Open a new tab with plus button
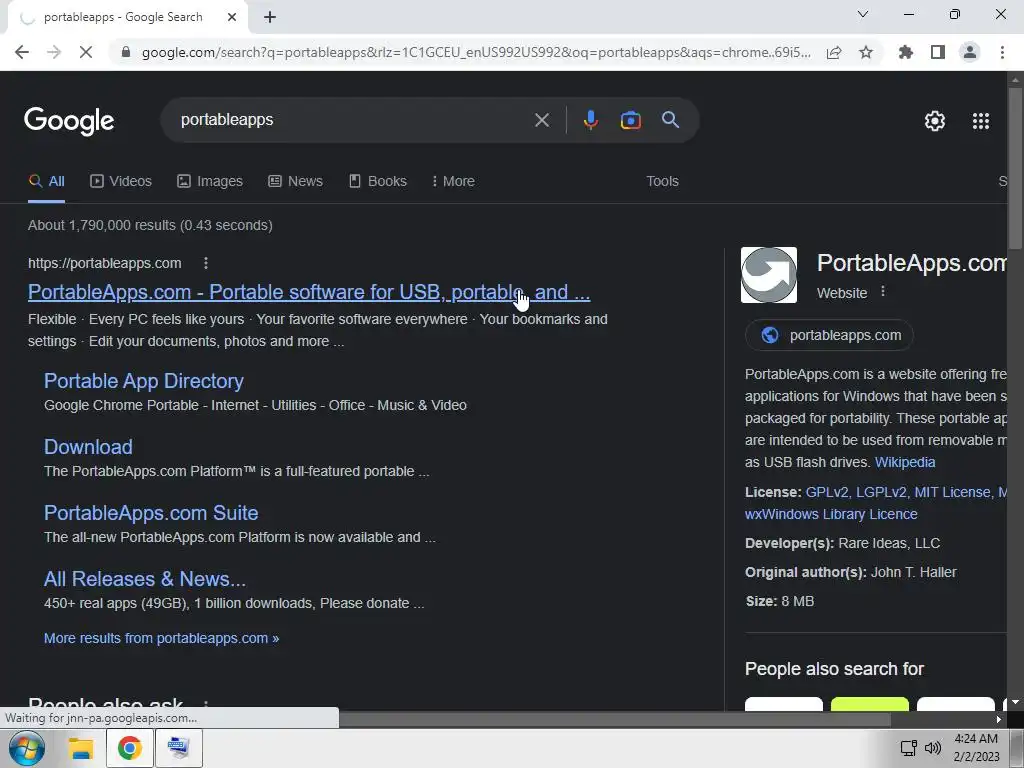The height and width of the screenshot is (768, 1024). pos(270,17)
